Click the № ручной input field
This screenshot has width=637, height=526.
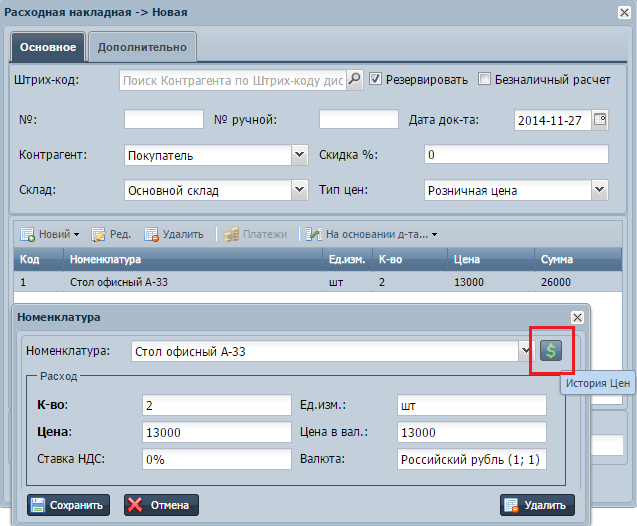point(359,119)
